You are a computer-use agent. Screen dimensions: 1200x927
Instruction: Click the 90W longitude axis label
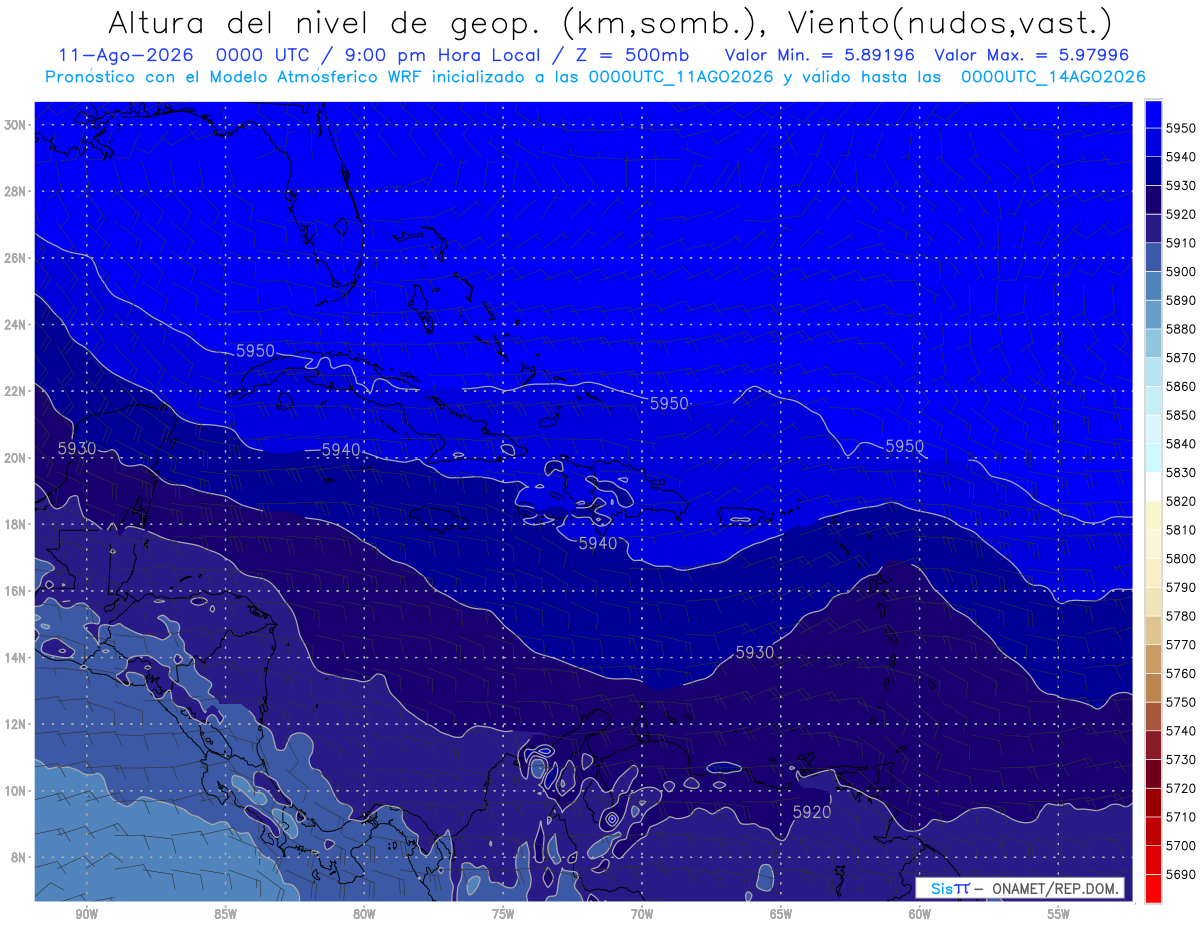coord(86,914)
